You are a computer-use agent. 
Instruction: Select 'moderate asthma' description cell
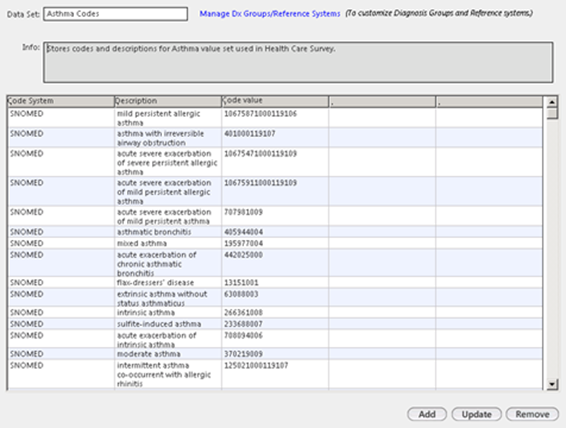167,354
